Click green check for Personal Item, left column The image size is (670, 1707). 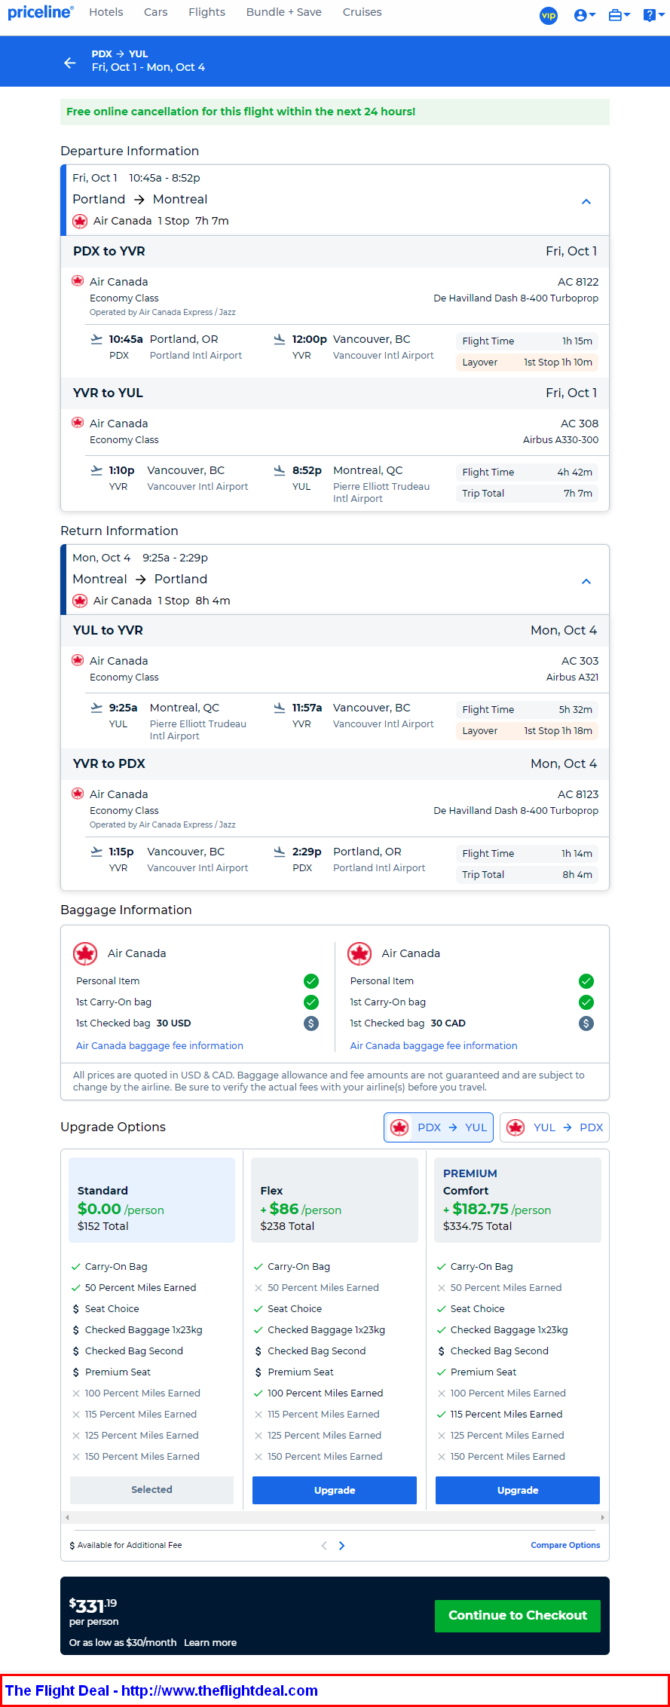coord(311,981)
